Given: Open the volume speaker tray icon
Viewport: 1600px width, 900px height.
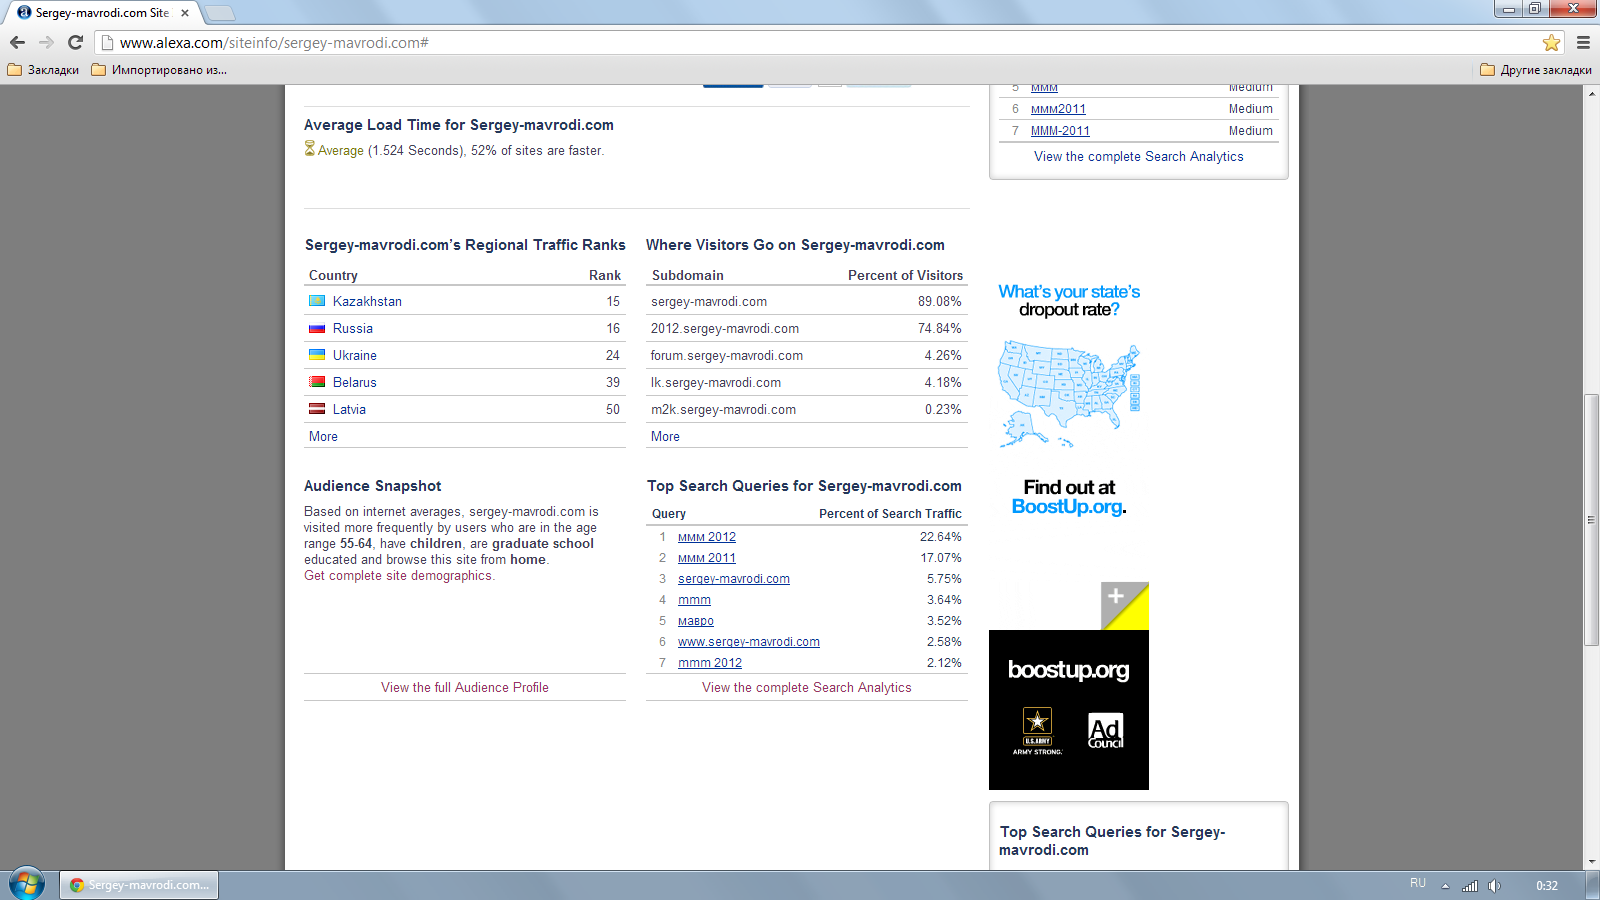Looking at the screenshot, I should (x=1494, y=885).
